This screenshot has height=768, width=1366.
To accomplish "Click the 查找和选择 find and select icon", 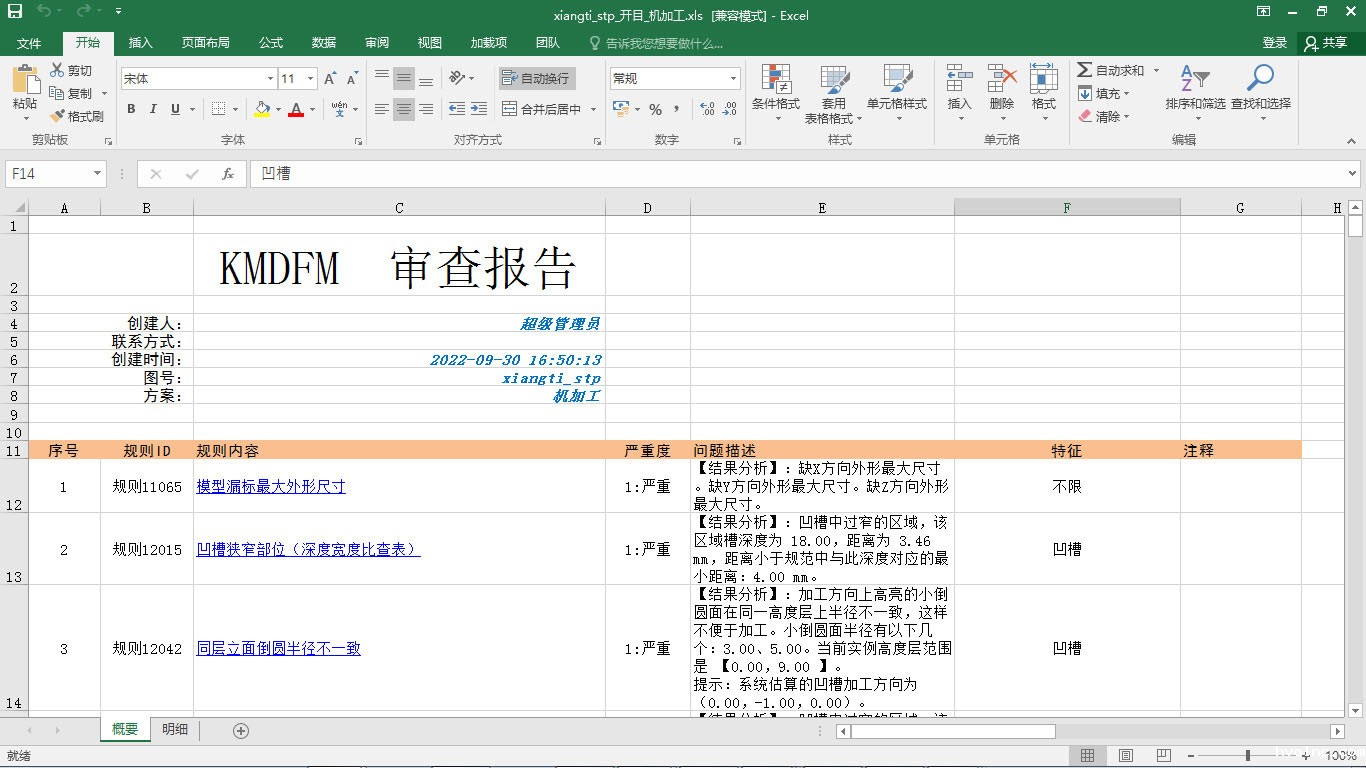I will pos(1260,90).
